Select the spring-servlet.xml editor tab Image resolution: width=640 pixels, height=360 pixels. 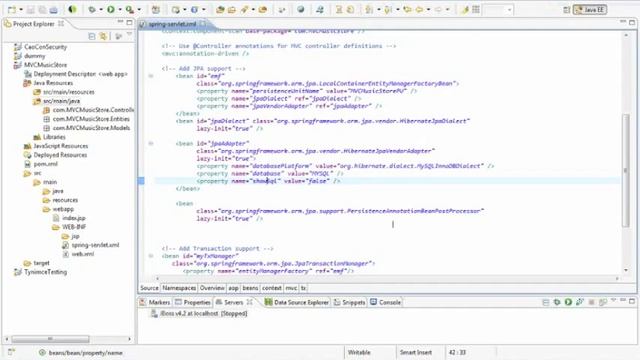tap(173, 24)
